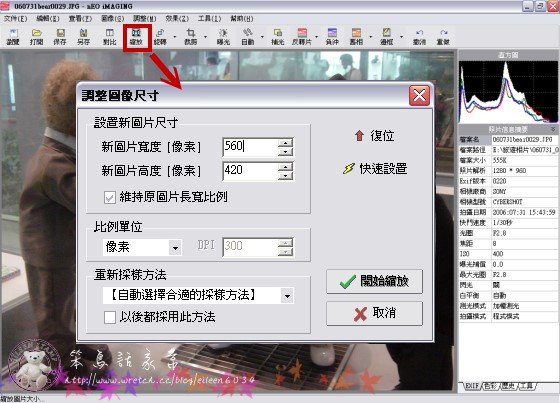Click the 曝光 (Exposure) toolbar icon

[x=223, y=37]
